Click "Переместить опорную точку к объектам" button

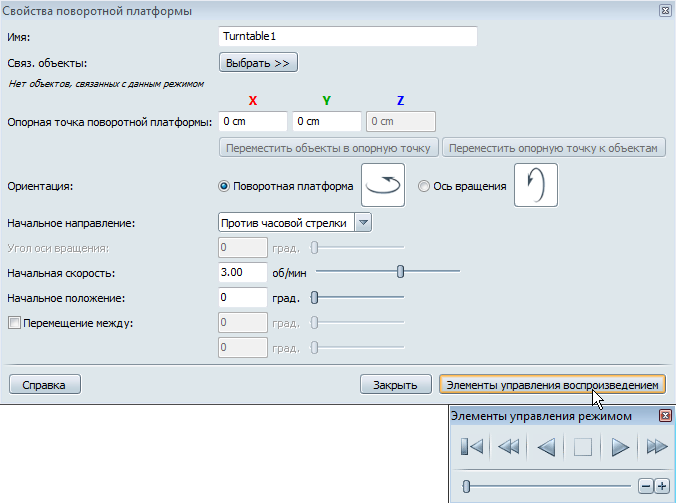554,148
